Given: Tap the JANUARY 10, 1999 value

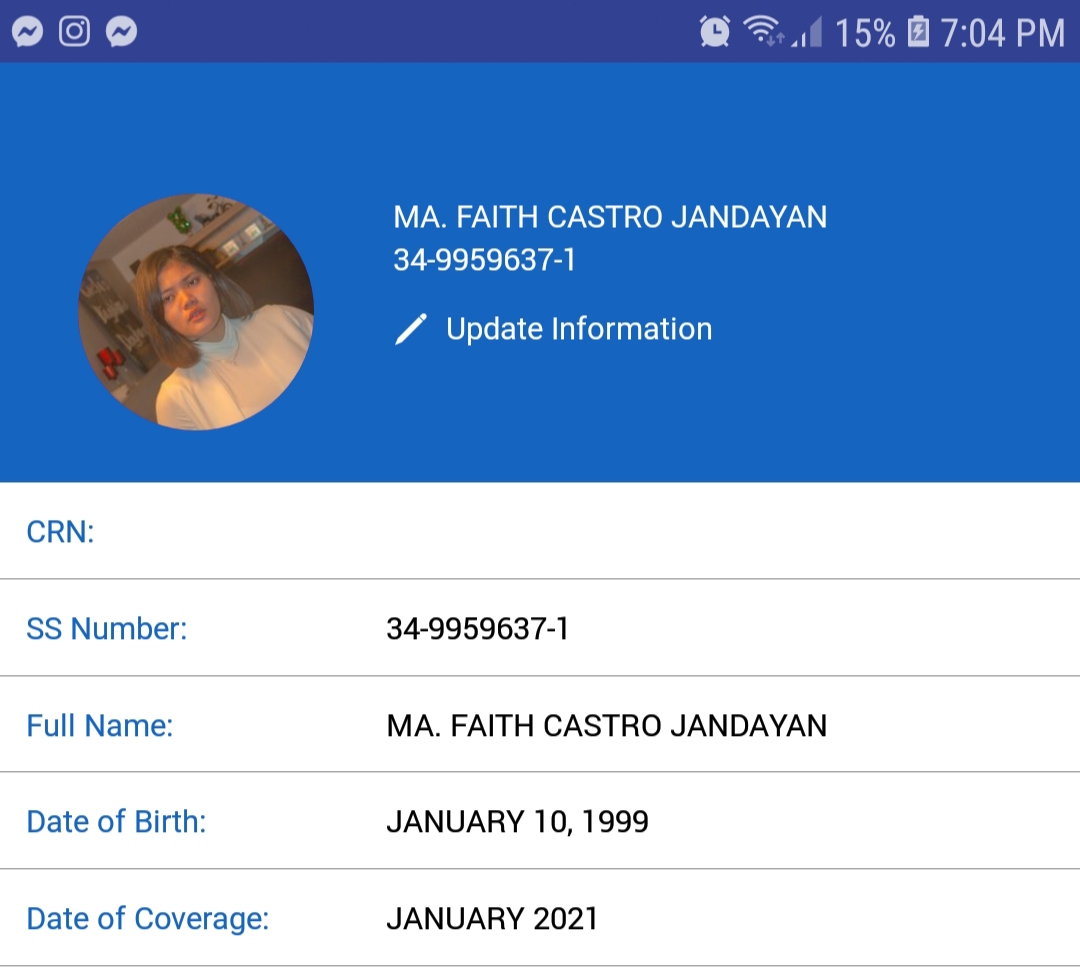Looking at the screenshot, I should (x=517, y=822).
